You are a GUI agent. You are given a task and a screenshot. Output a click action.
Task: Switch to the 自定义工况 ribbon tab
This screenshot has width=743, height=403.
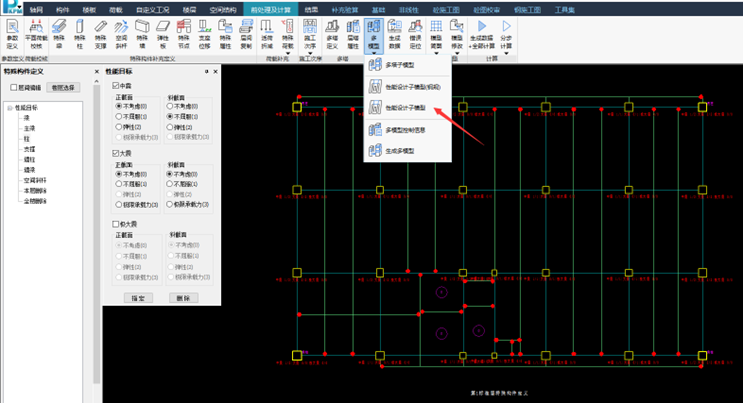(153, 9)
